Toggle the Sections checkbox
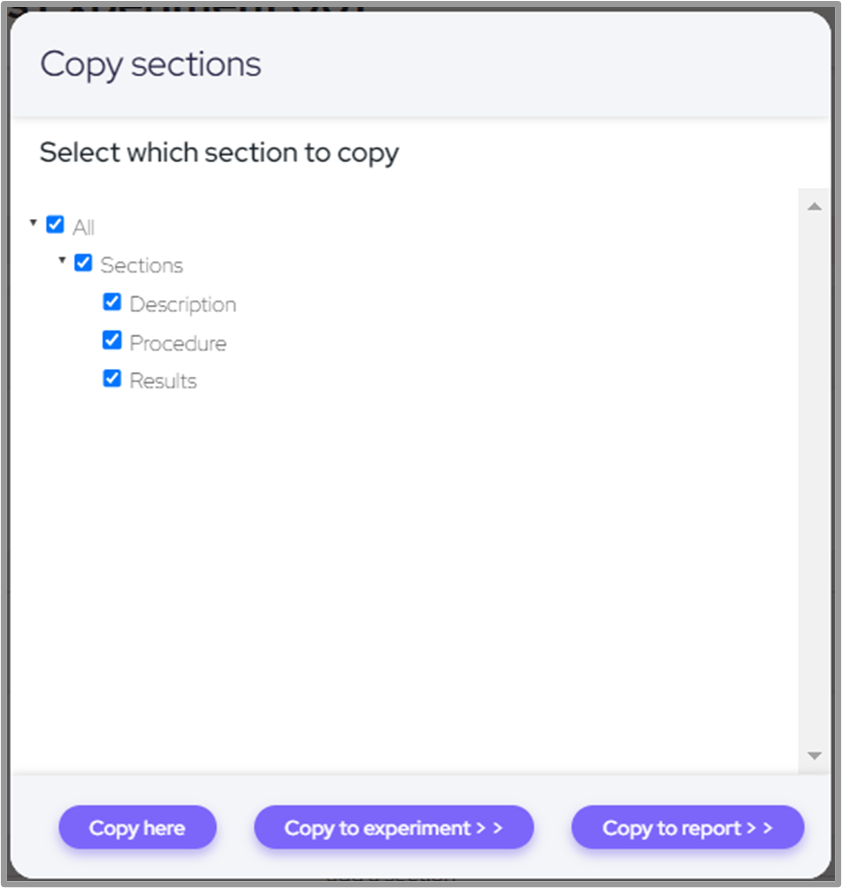 point(83,264)
